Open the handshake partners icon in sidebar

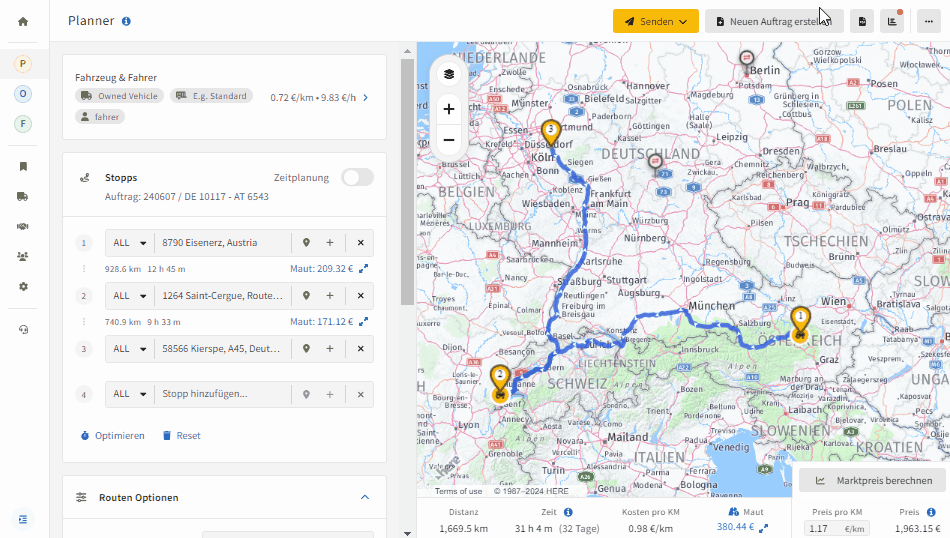[x=23, y=227]
